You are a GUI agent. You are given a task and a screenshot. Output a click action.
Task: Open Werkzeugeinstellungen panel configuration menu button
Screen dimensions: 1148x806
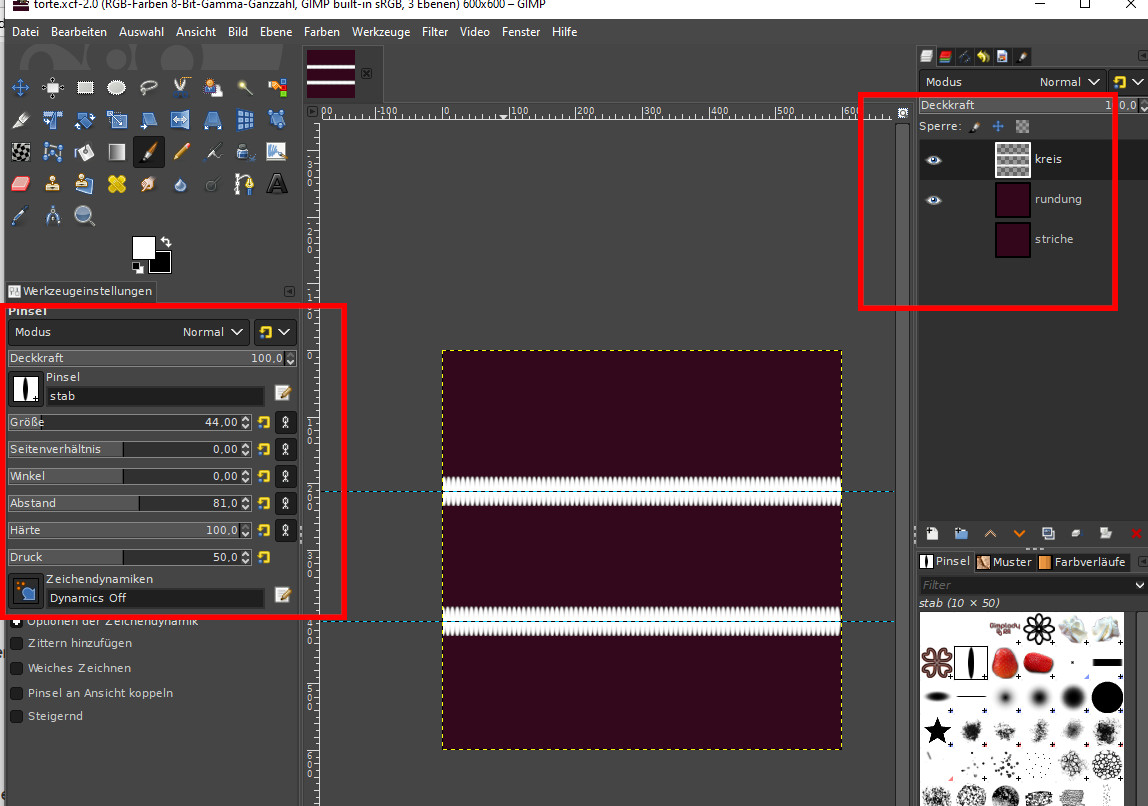(x=289, y=291)
